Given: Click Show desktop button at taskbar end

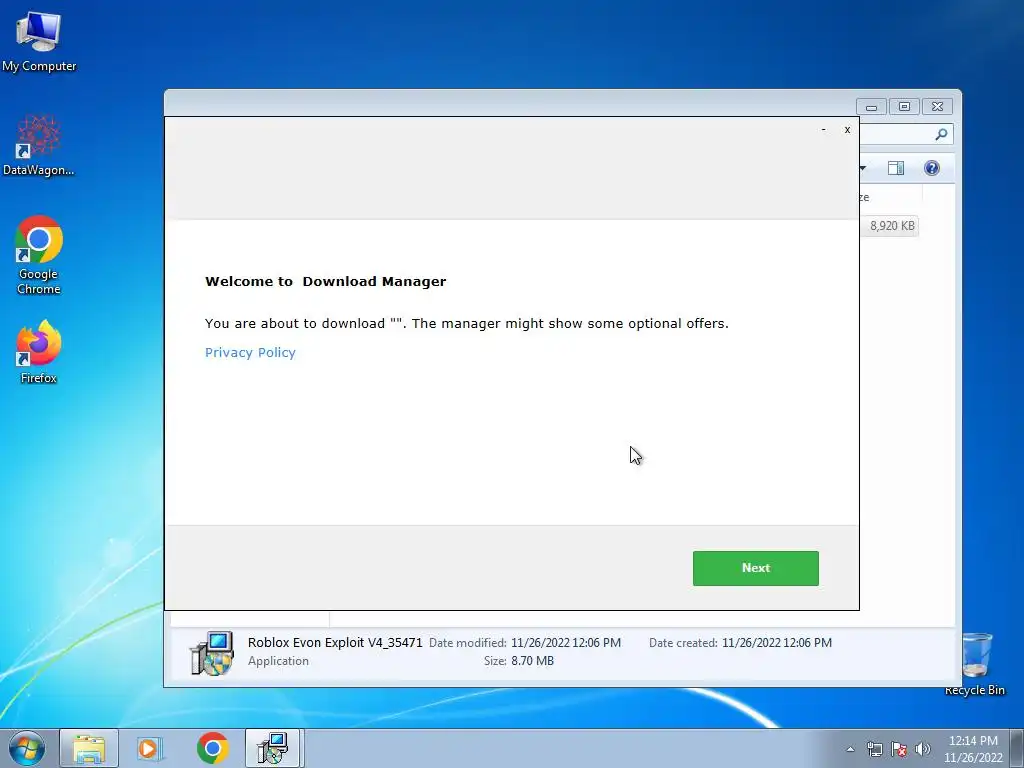Looking at the screenshot, I should click(1017, 748).
